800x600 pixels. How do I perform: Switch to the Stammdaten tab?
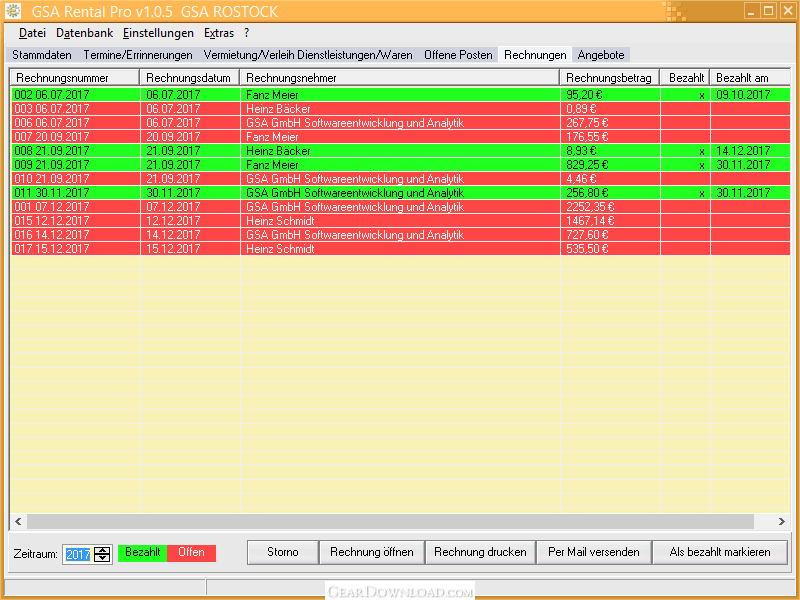click(42, 55)
